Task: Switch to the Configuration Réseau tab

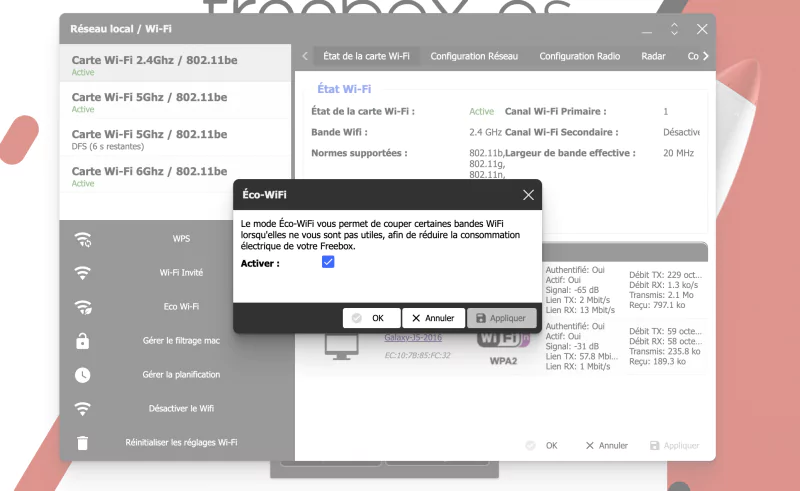Action: point(474,56)
